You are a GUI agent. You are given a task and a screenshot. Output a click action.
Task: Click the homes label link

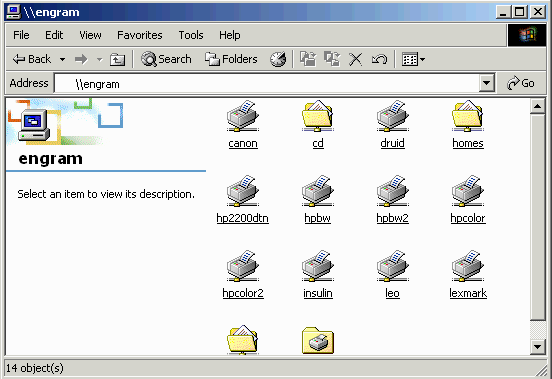[468, 143]
